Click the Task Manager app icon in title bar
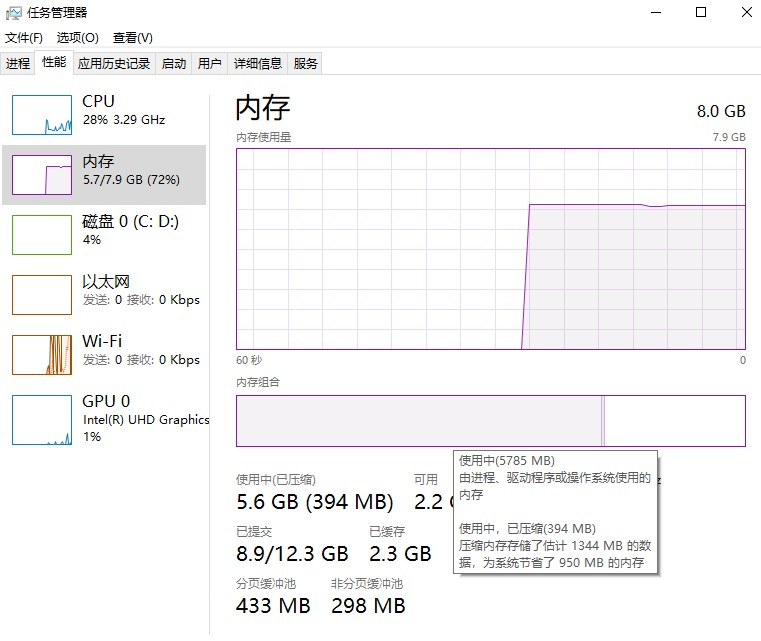The image size is (761, 641). [x=14, y=12]
